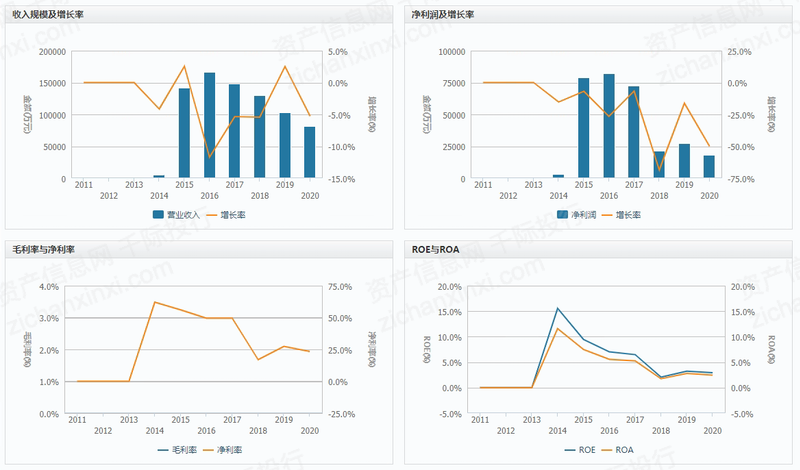Screen dimensions: 800x470
Task: Click the -15.0% axis label in revenue chart
Action: pos(341,179)
